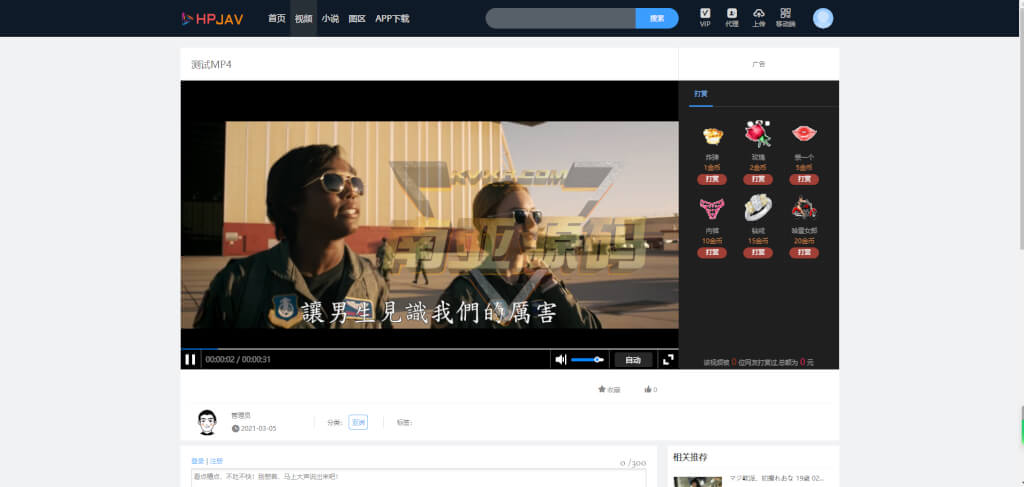Tip the 1金币 popcorn gift

(712, 179)
